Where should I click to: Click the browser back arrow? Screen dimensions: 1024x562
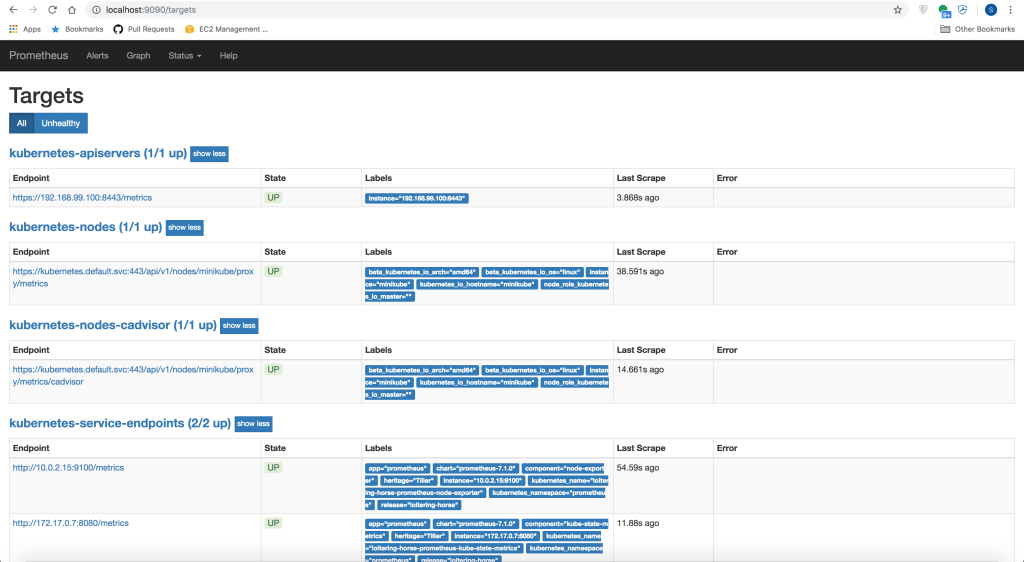click(13, 10)
